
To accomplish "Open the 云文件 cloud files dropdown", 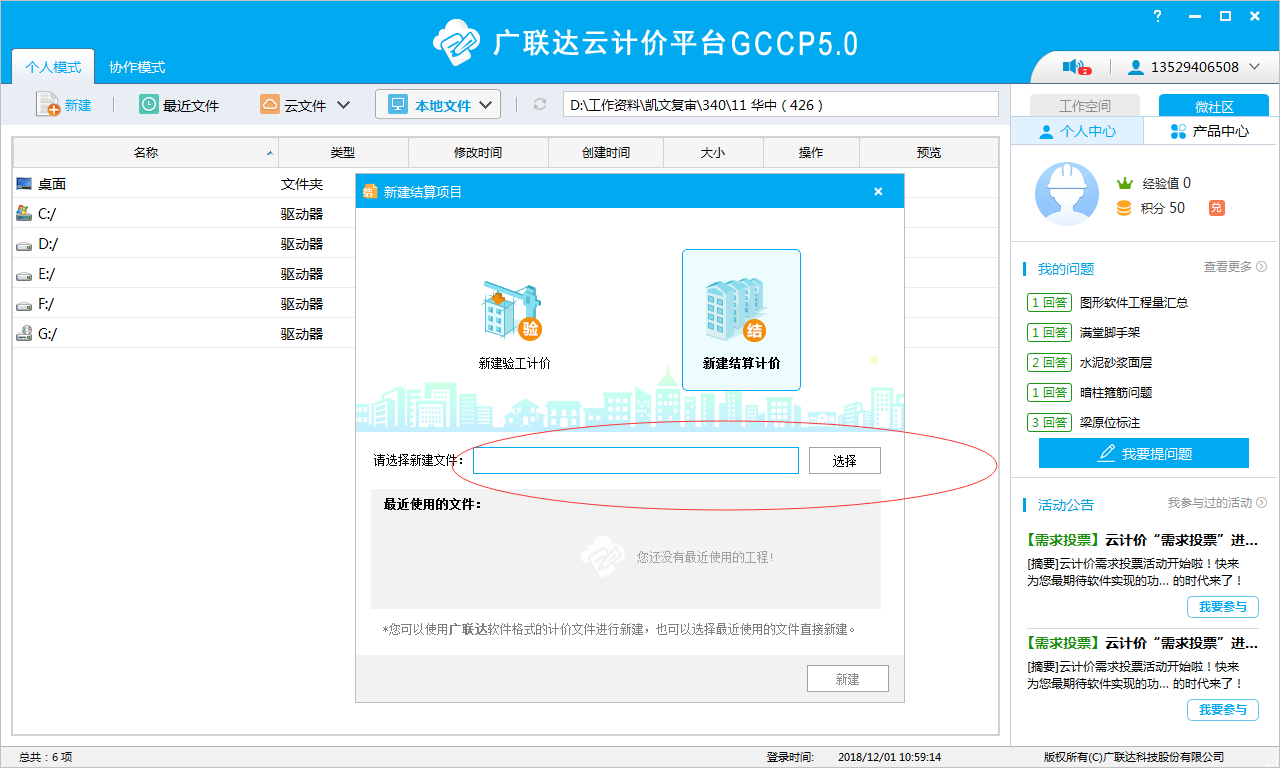I will coord(305,105).
